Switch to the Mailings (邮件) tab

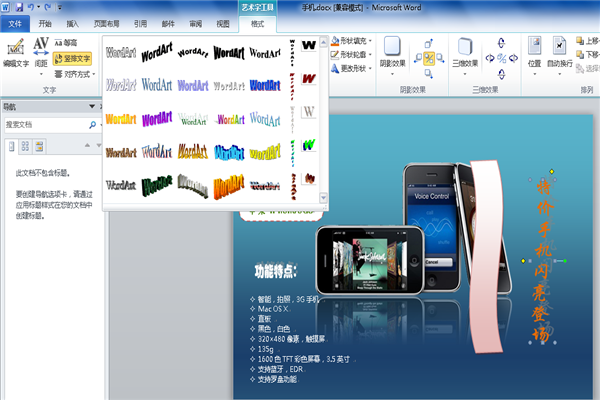pyautogui.click(x=168, y=24)
